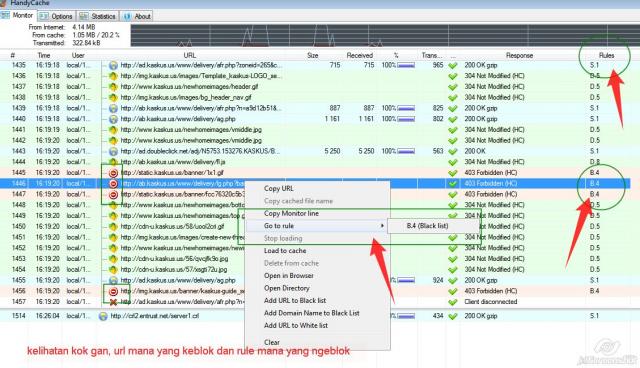Open the Statistics tab
This screenshot has width=640, height=368.
pos(98,16)
